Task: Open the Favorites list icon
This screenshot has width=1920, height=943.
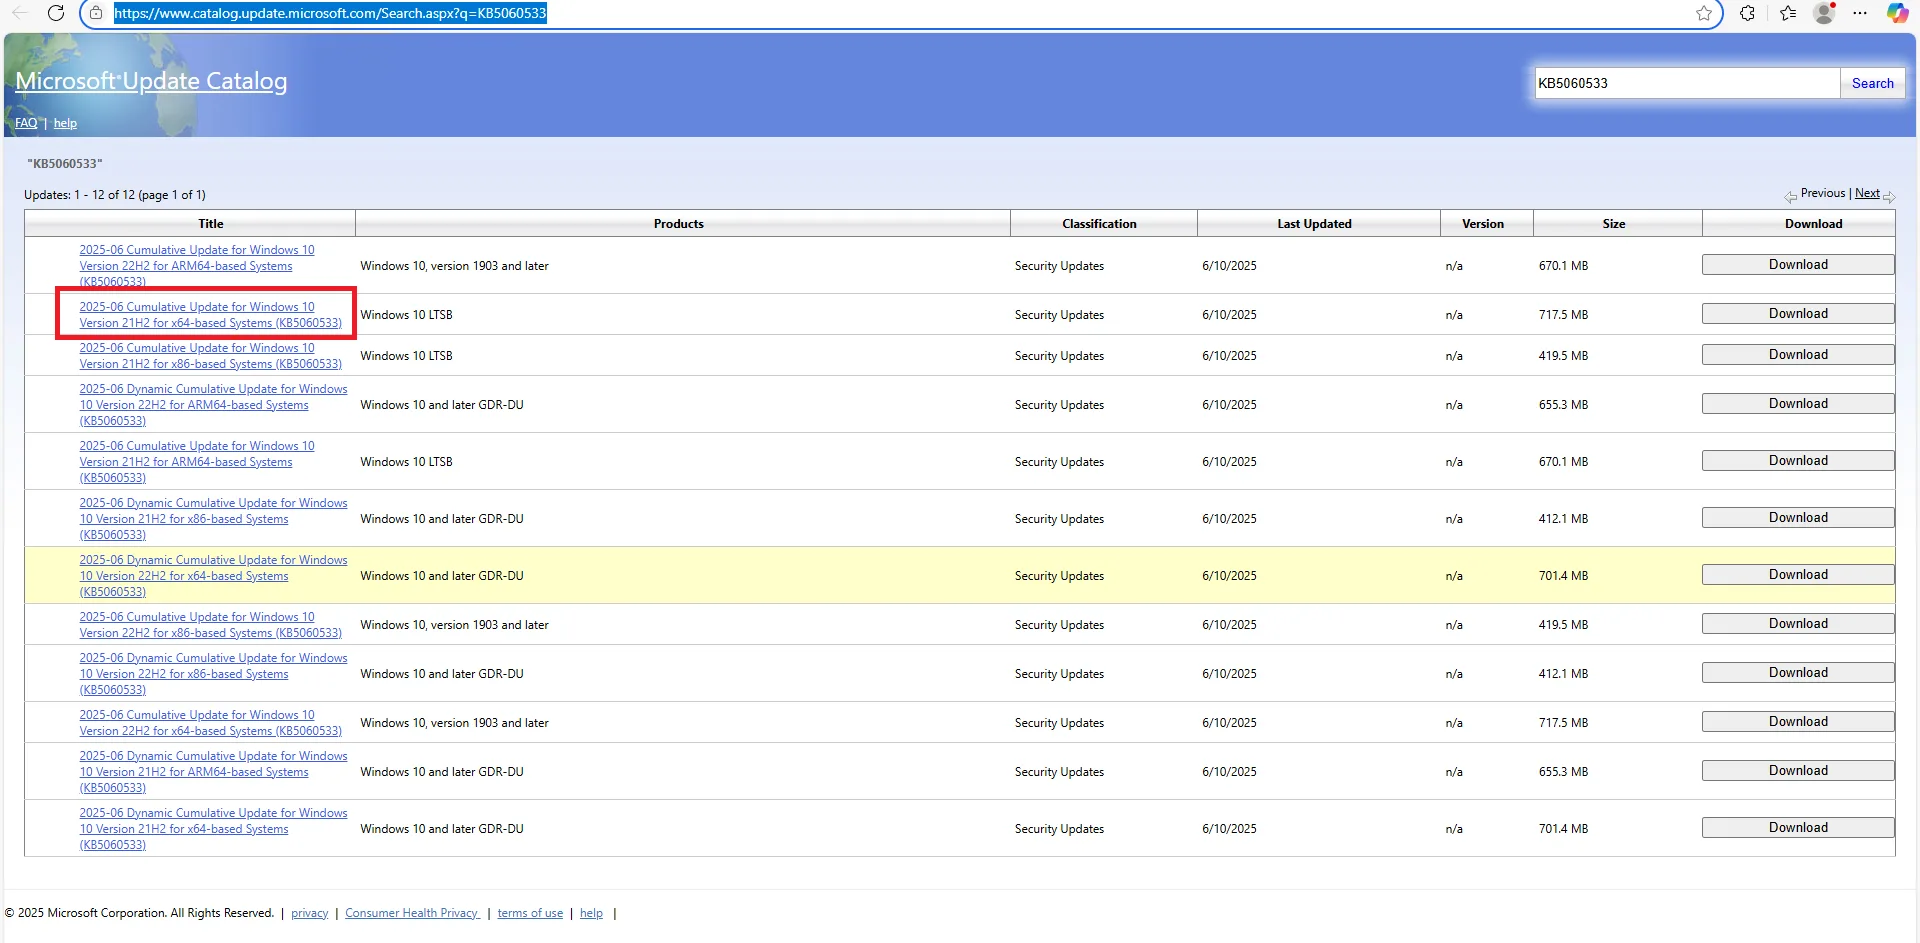Action: pos(1788,13)
